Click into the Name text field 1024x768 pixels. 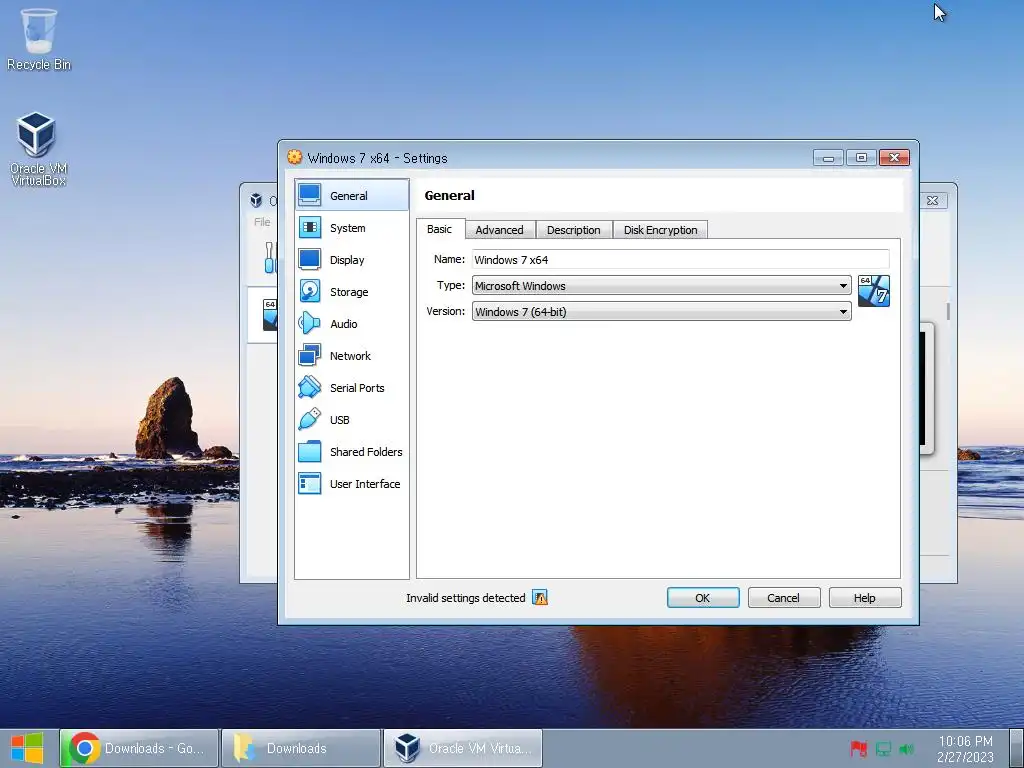(x=680, y=259)
